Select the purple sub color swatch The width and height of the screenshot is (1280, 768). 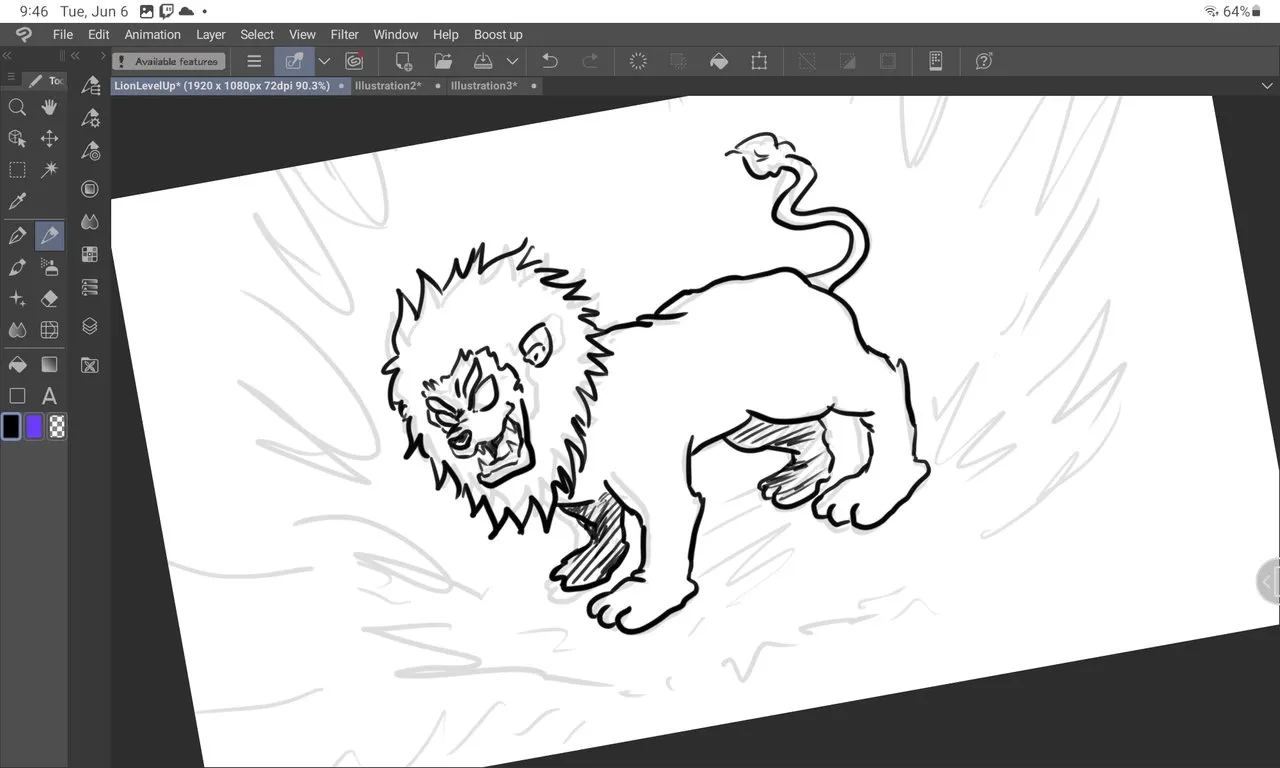tap(35, 427)
